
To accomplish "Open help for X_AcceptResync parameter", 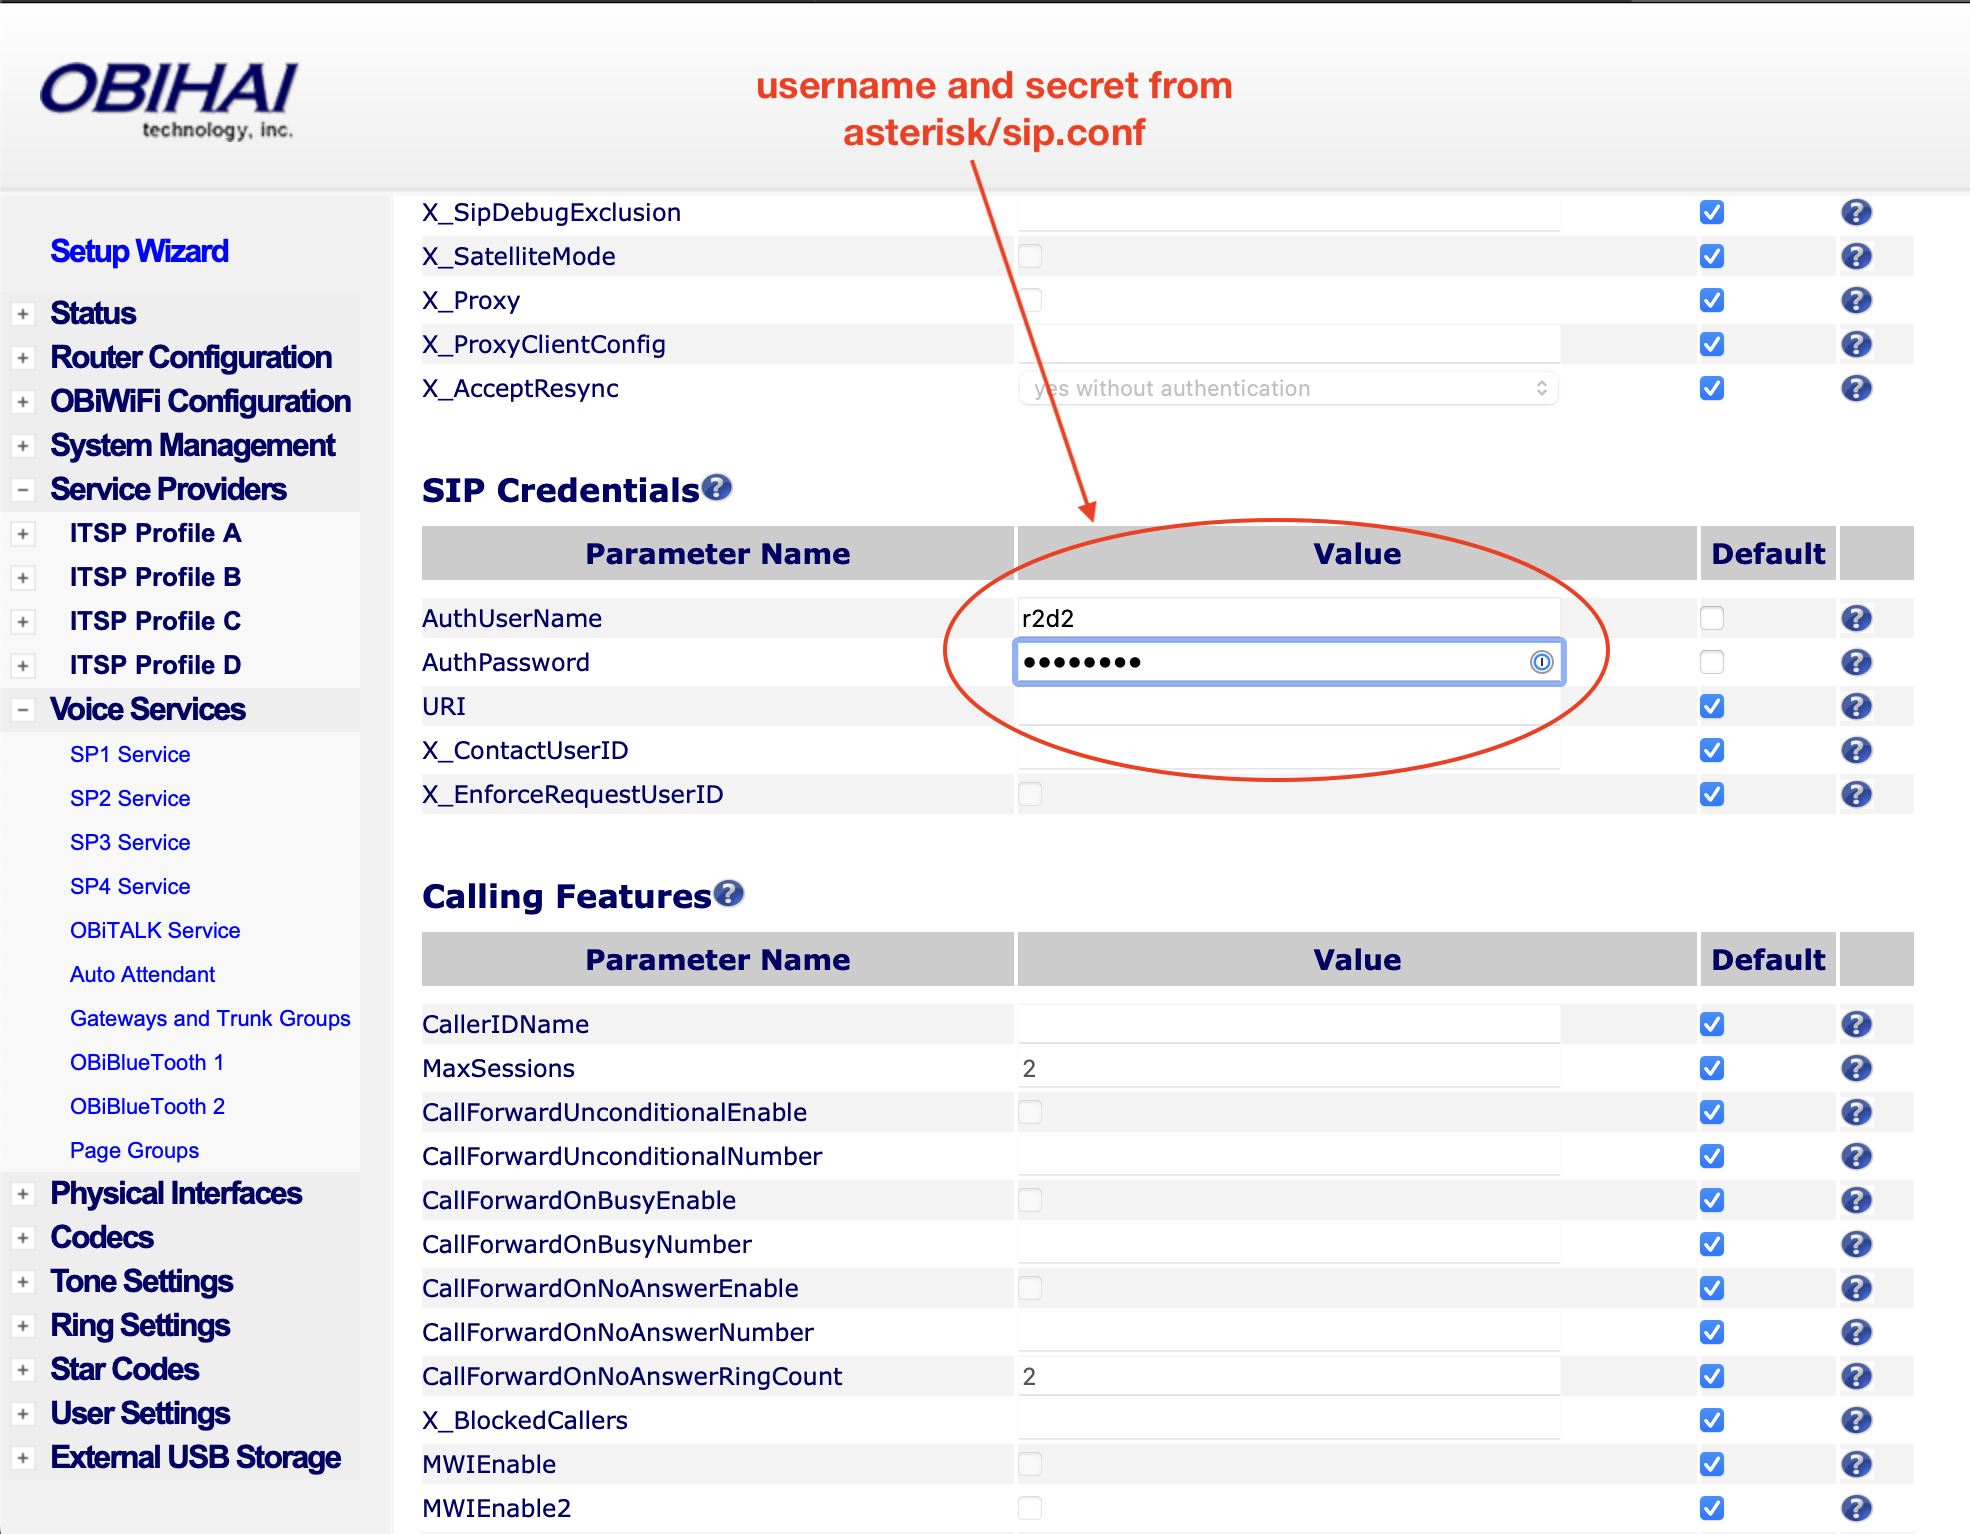I will 1856,388.
